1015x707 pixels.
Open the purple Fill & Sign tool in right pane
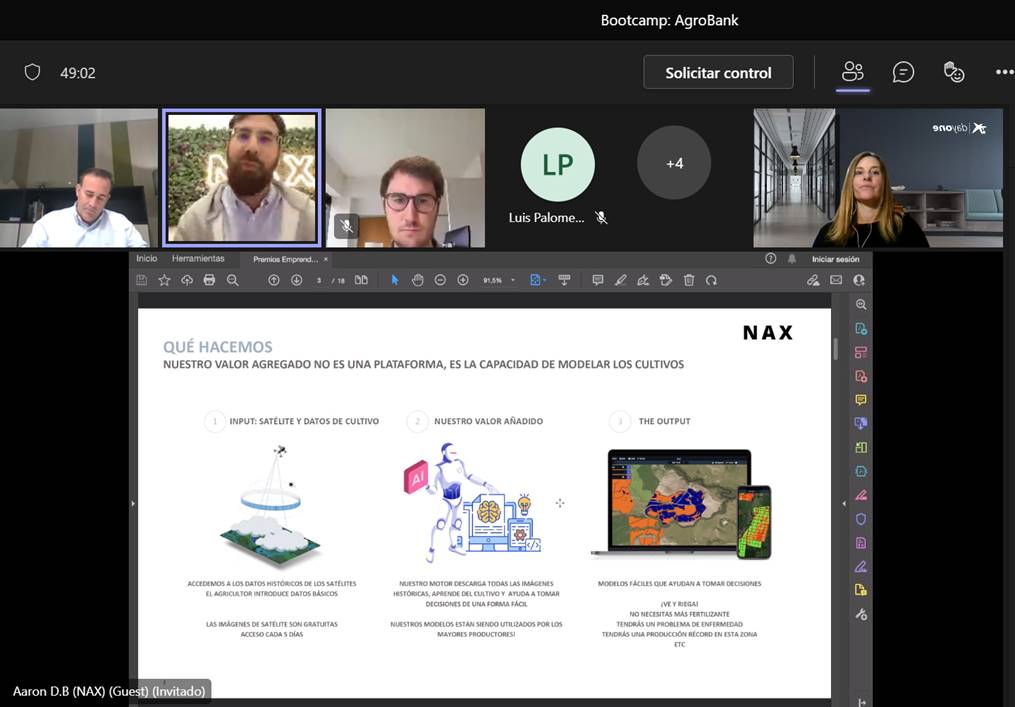click(861, 567)
